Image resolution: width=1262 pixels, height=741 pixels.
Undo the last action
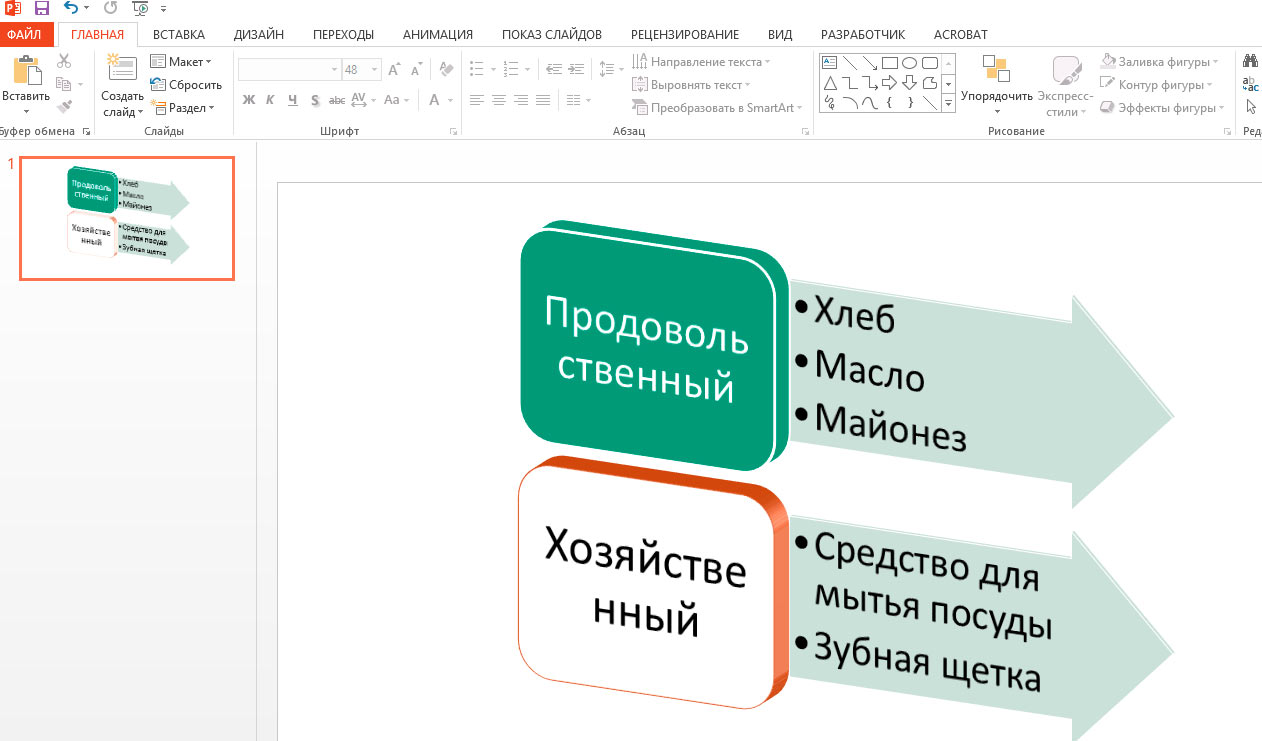point(70,8)
